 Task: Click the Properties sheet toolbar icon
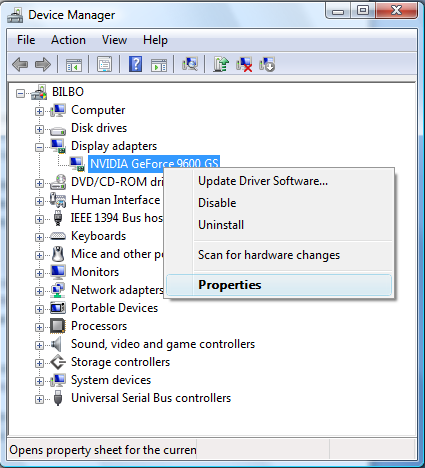click(x=104, y=64)
